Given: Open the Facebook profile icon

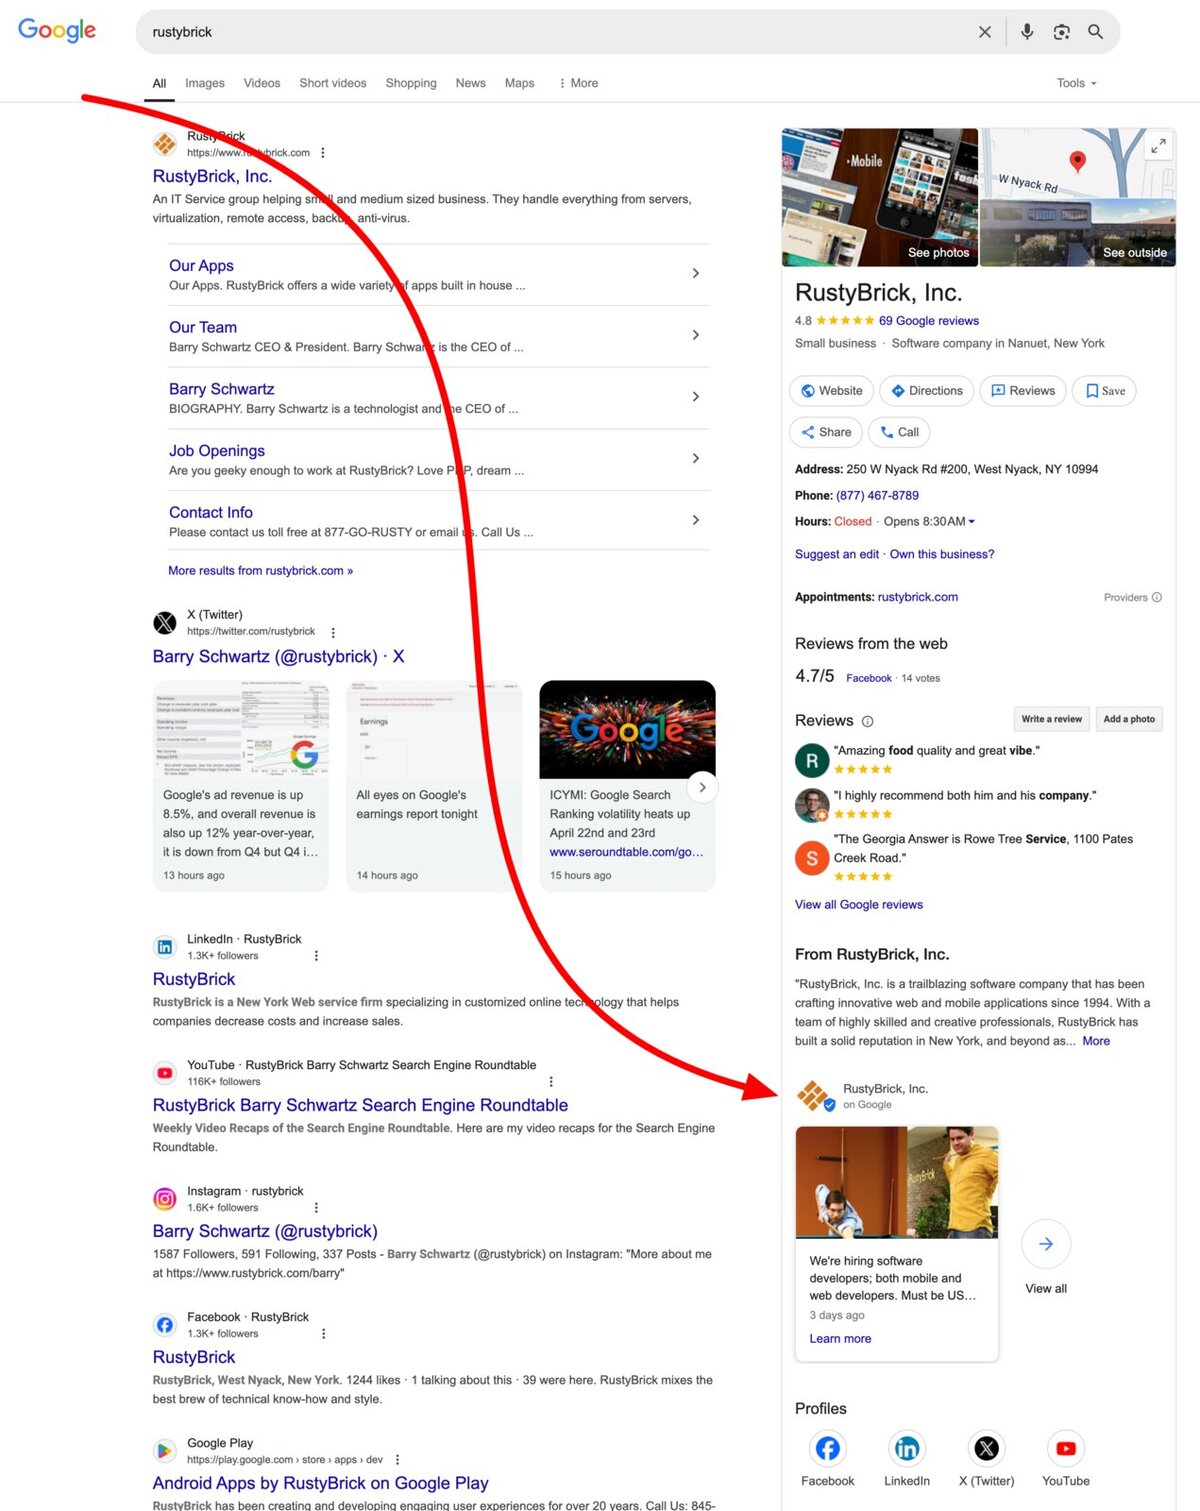Looking at the screenshot, I should 828,1448.
